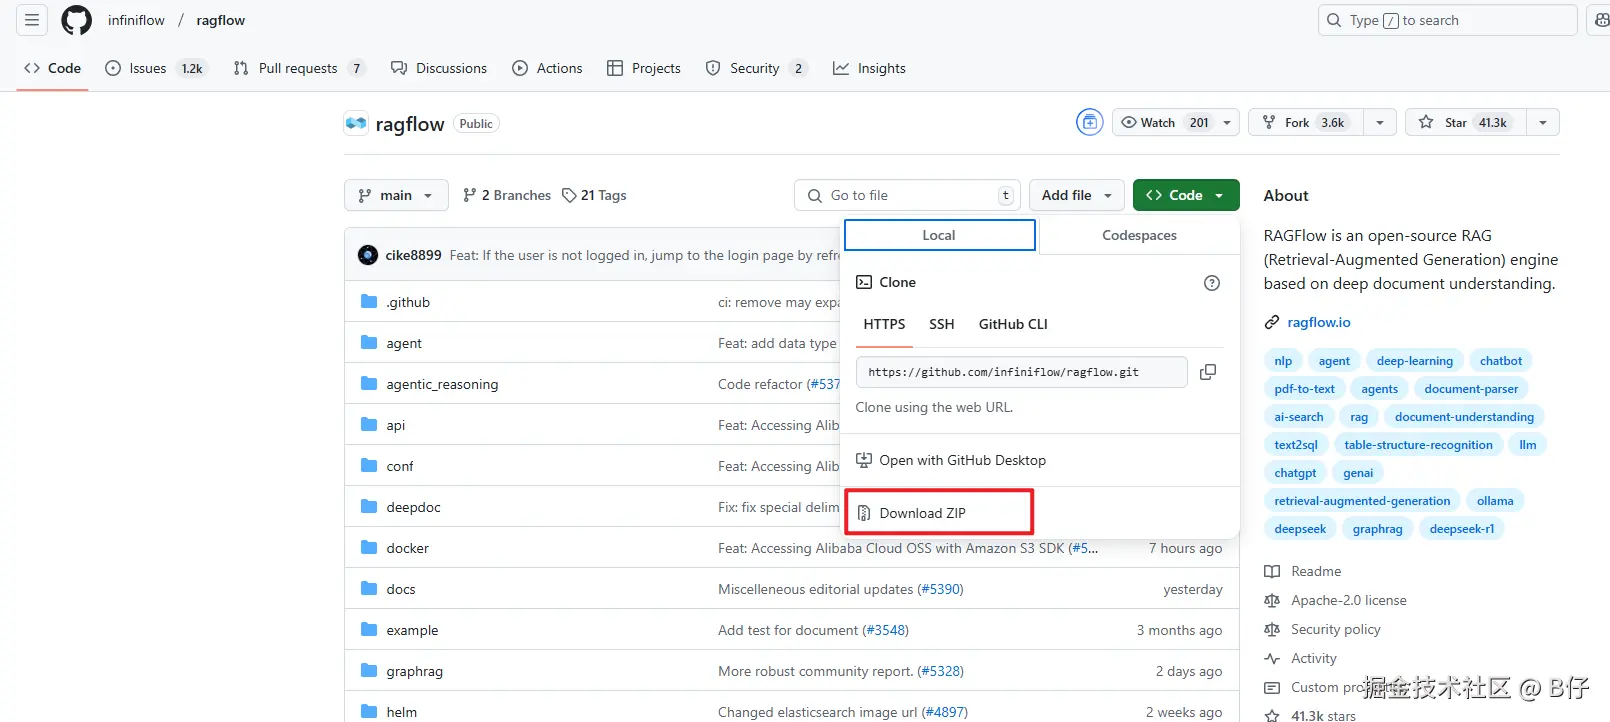Image resolution: width=1610 pixels, height=722 pixels.
Task: Click the Go to file search field
Action: 907,195
